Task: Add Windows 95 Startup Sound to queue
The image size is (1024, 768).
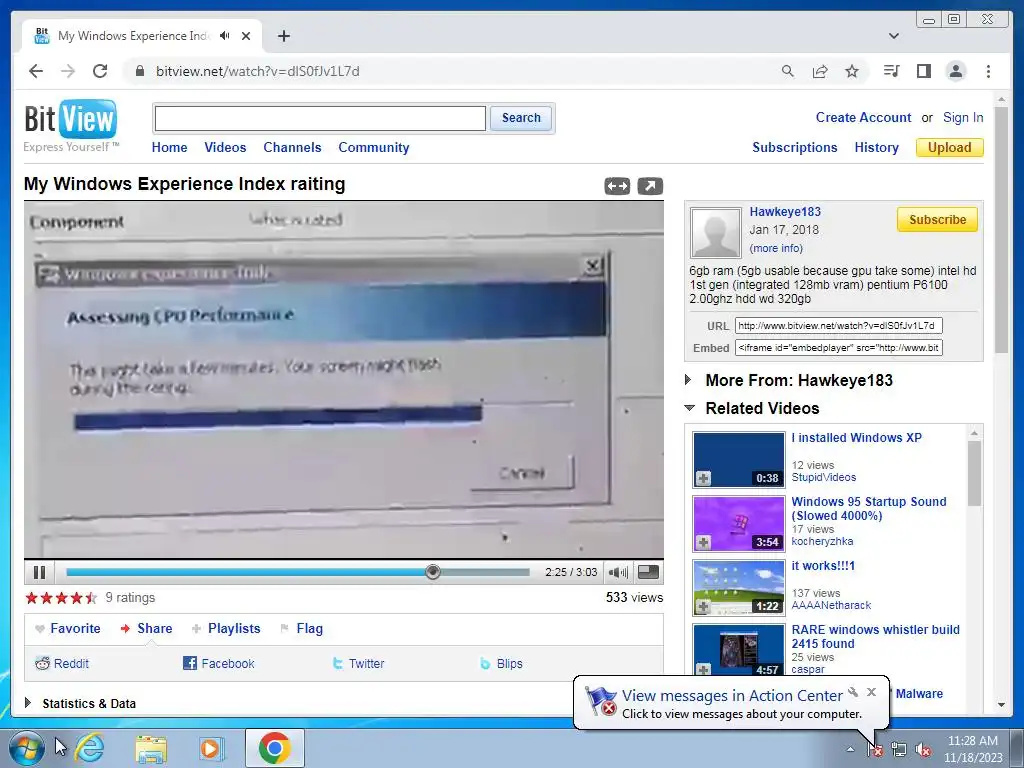Action: tap(703, 543)
